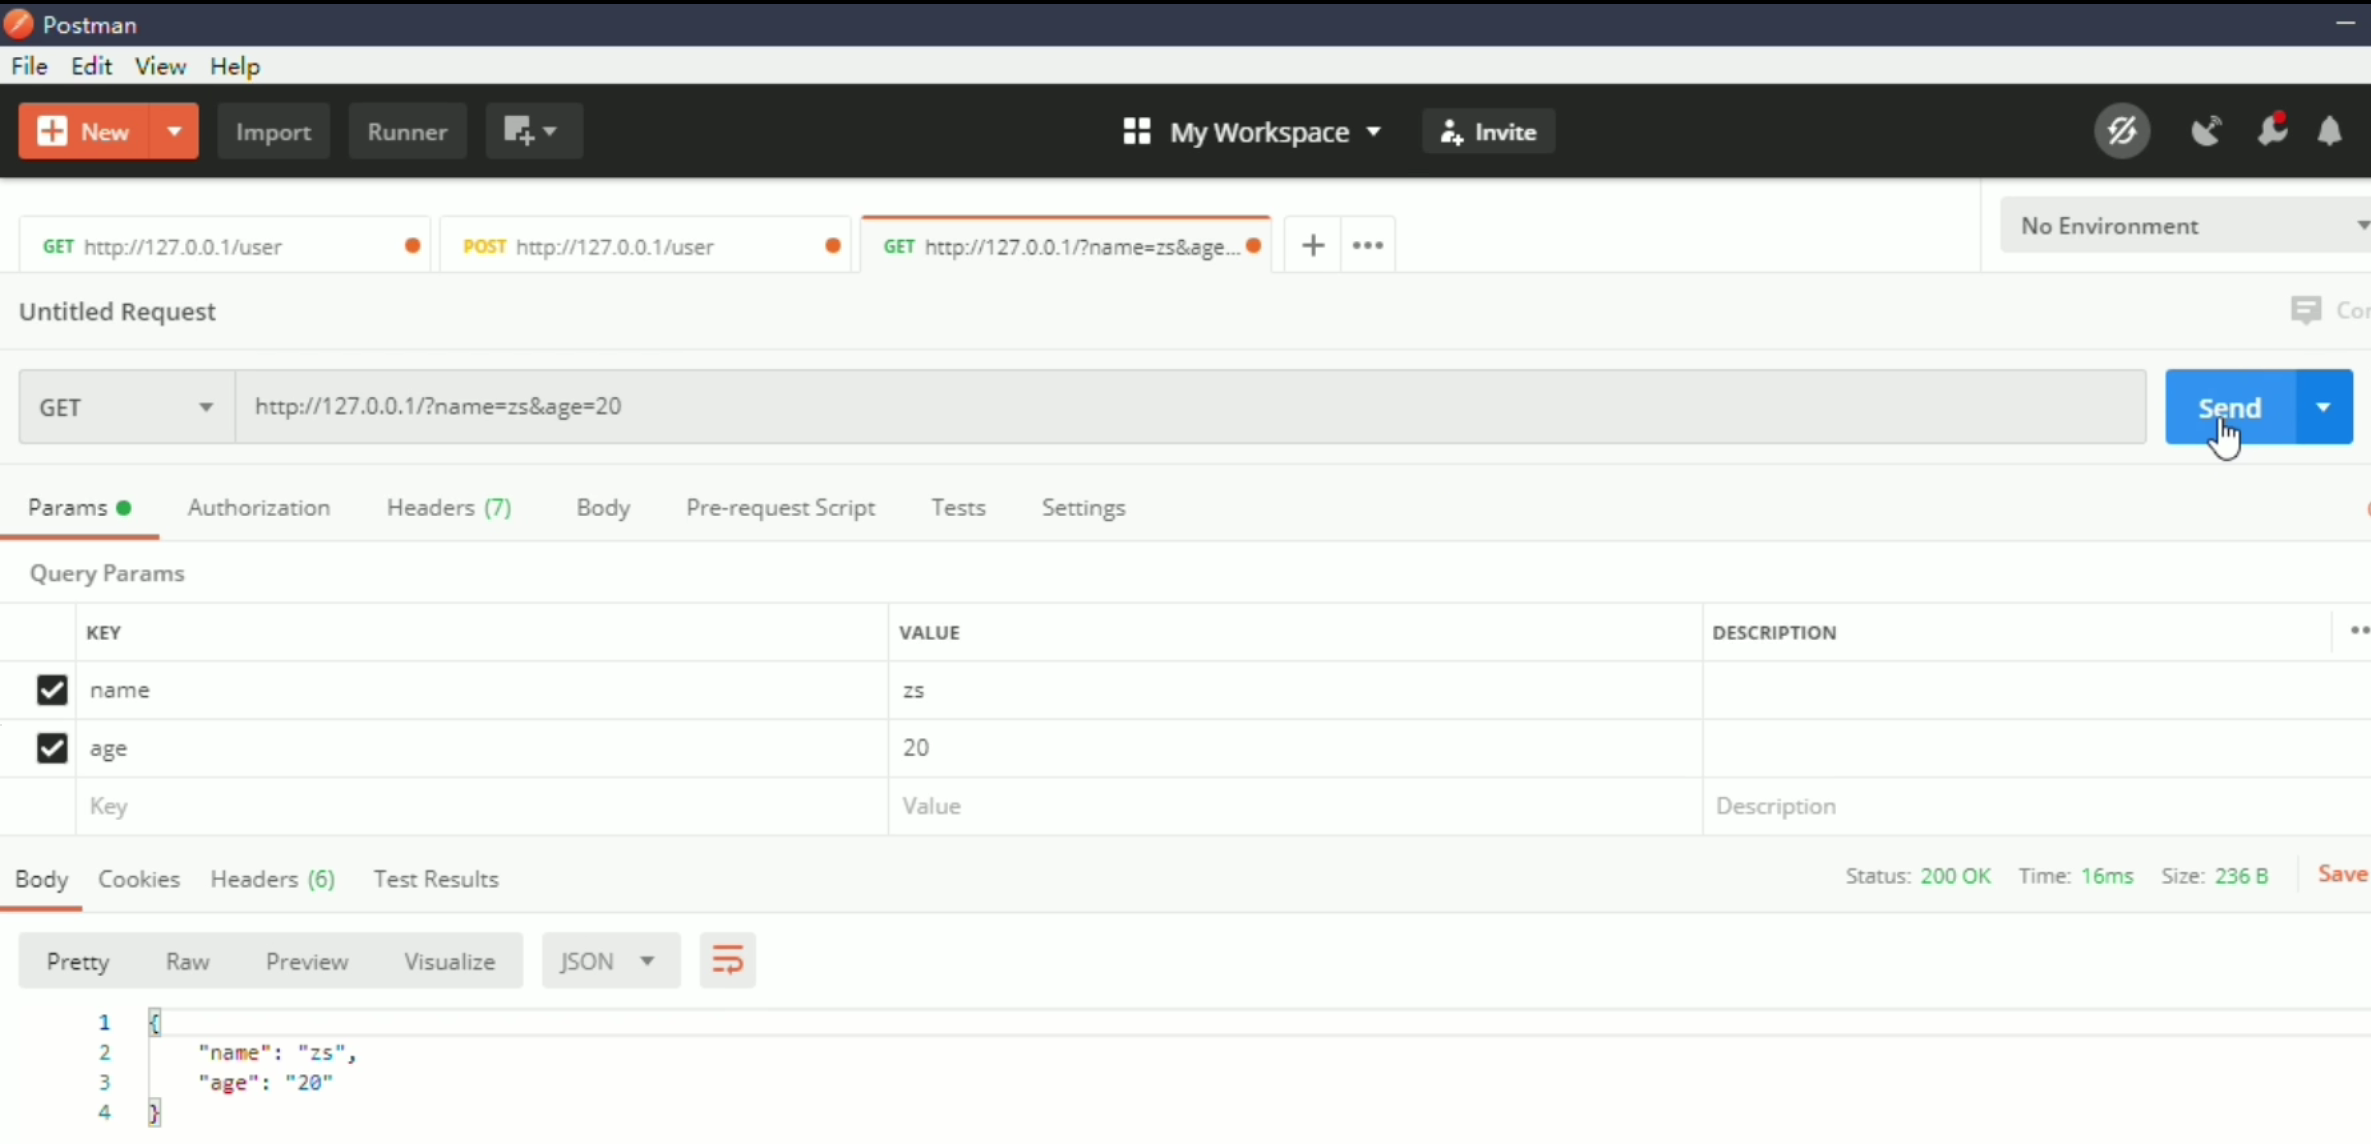The height and width of the screenshot is (1144, 2371).
Task: Click the comments icon
Action: click(x=2306, y=310)
